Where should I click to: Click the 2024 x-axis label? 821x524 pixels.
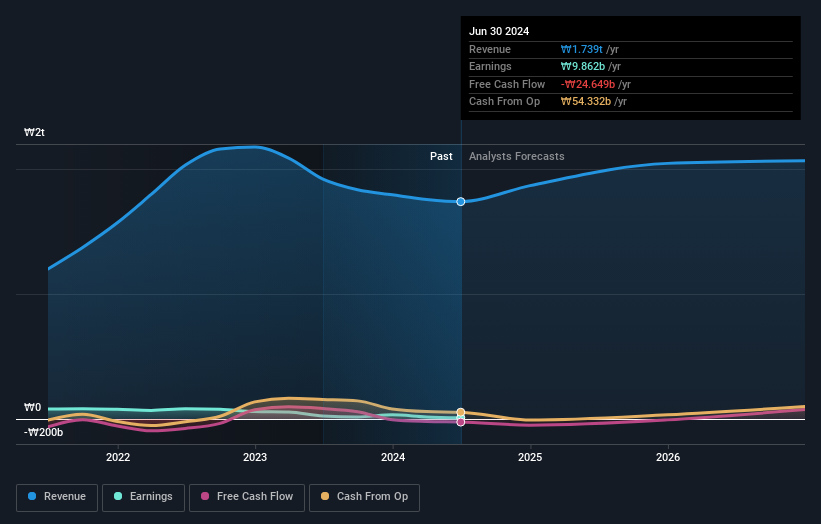(x=393, y=457)
